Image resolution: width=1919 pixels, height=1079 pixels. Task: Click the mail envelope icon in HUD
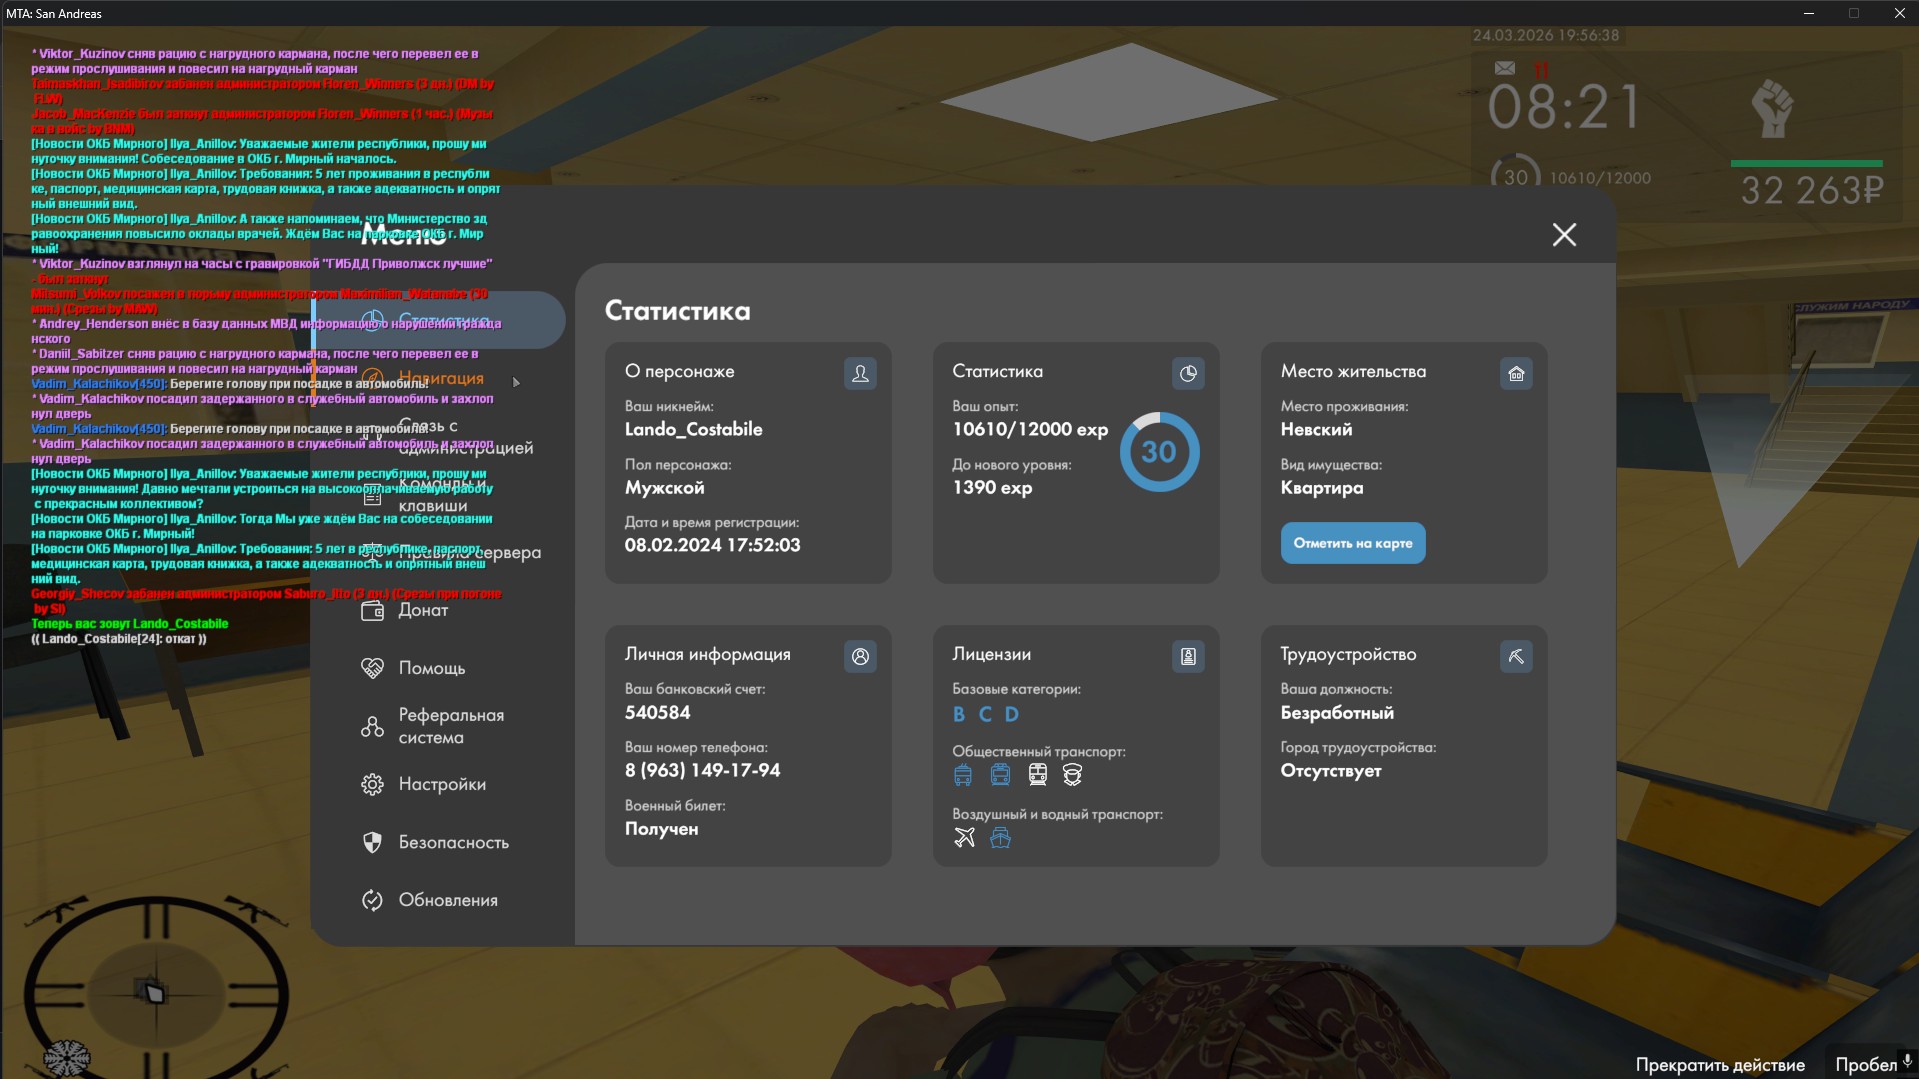click(x=1504, y=68)
